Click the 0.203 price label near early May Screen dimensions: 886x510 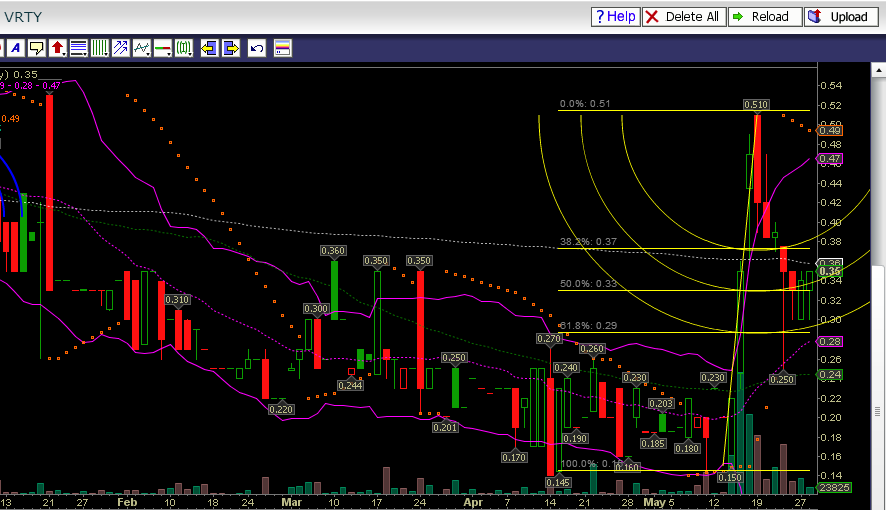click(661, 403)
